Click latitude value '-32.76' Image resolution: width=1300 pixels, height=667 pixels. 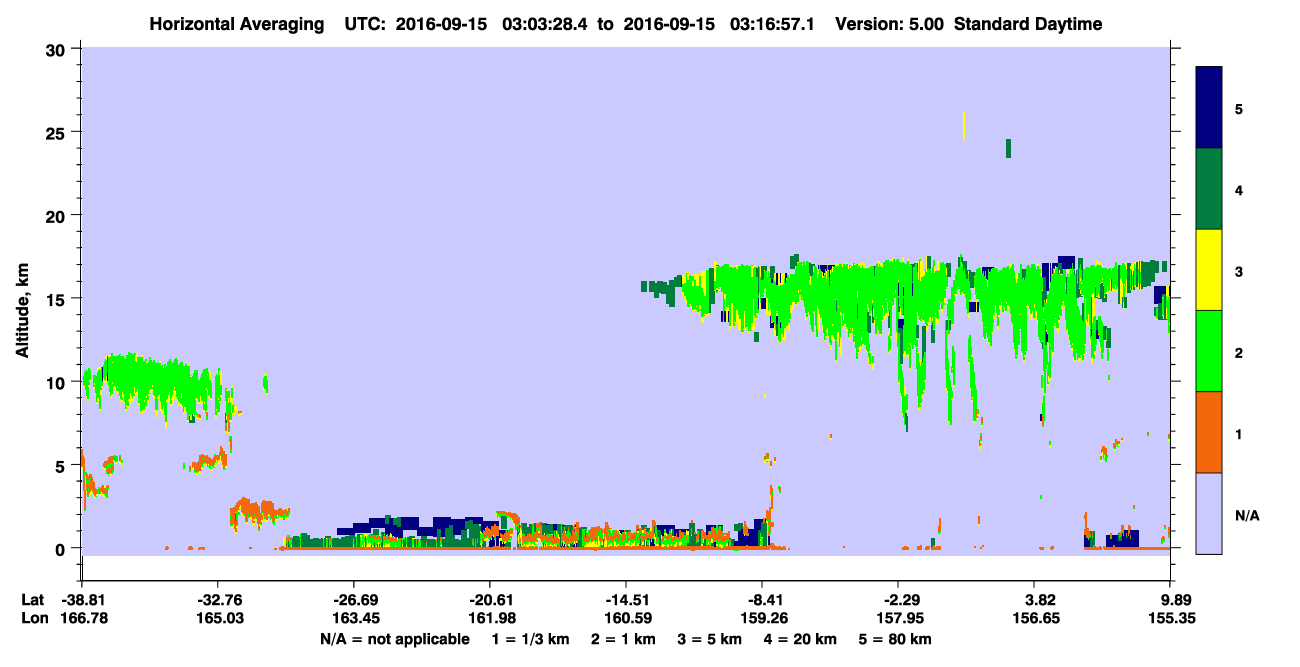217,600
